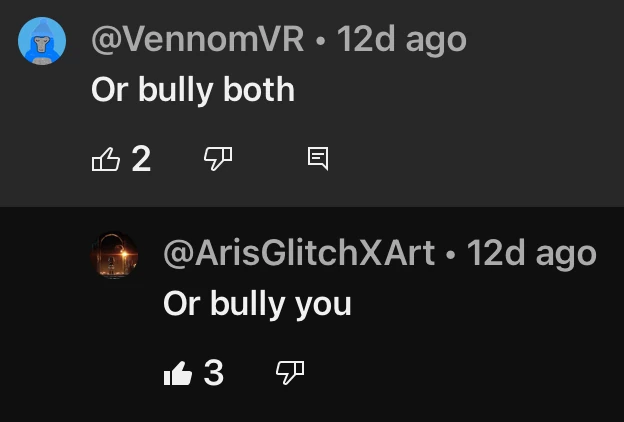The height and width of the screenshot is (422, 624).
Task: Visit the @ArisGlitchXArt channel link
Action: (x=299, y=253)
